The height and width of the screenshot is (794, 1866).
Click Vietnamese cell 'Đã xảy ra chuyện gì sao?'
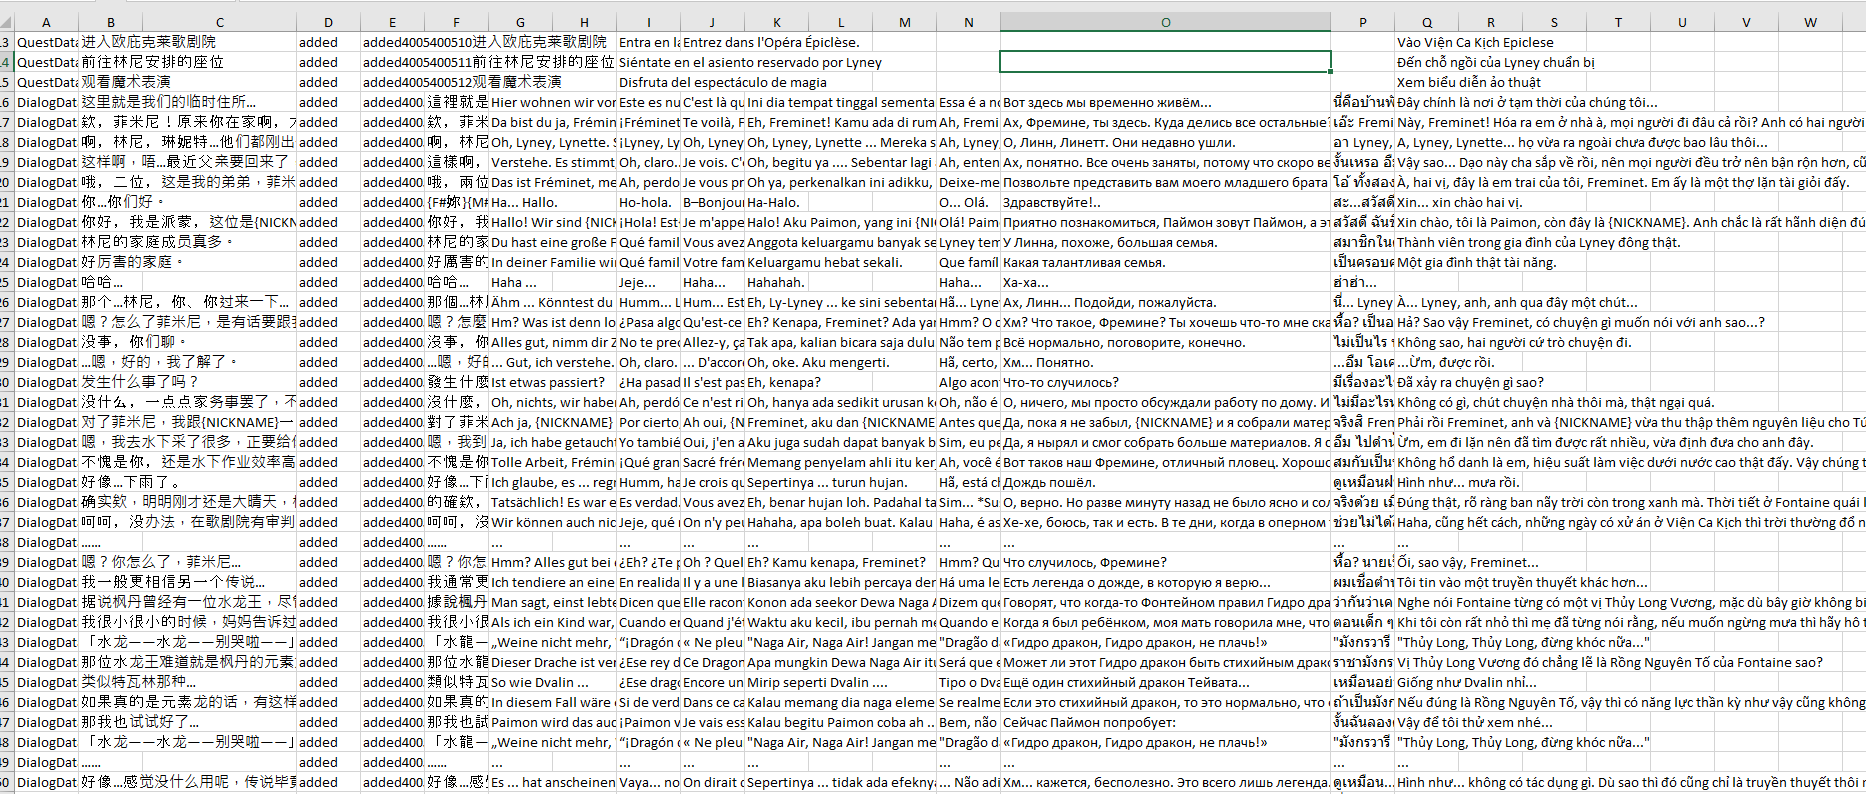pos(1470,382)
